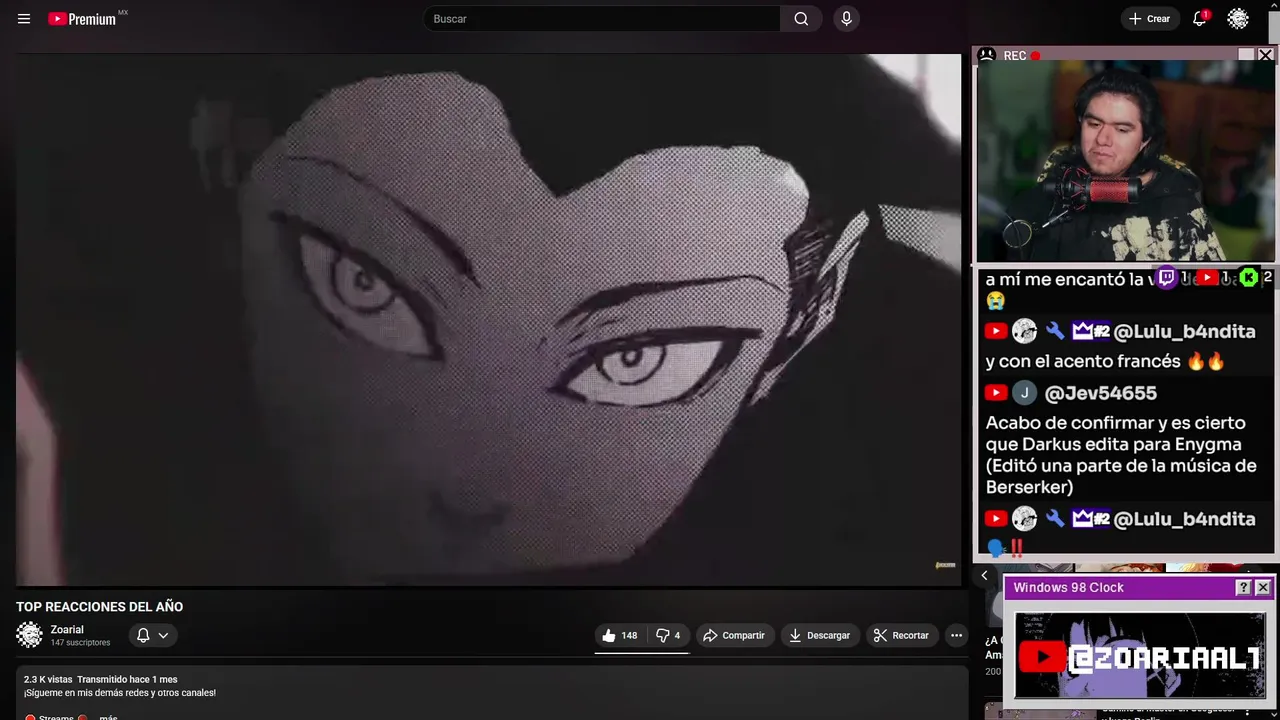Click the '?' help button on Windows 98 Clock
Viewport: 1280px width, 720px height.
tap(1243, 588)
